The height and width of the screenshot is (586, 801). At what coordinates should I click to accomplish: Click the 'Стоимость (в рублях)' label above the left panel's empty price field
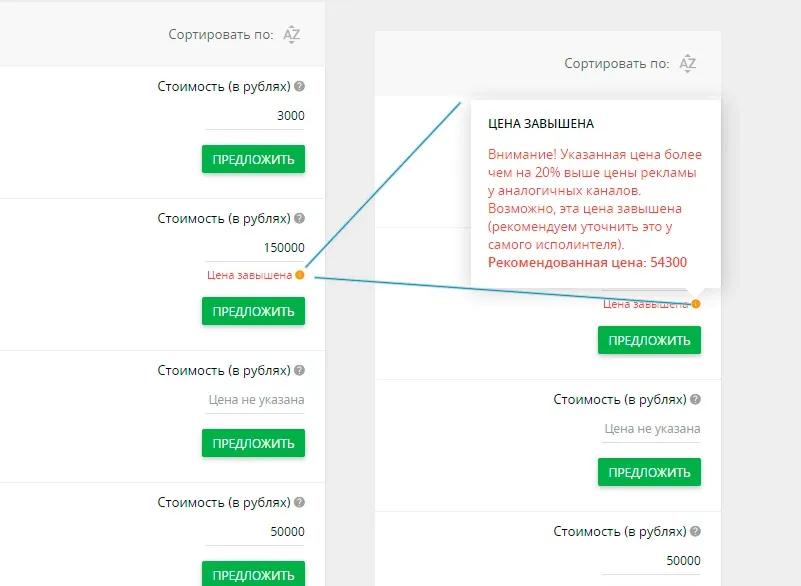pos(224,370)
